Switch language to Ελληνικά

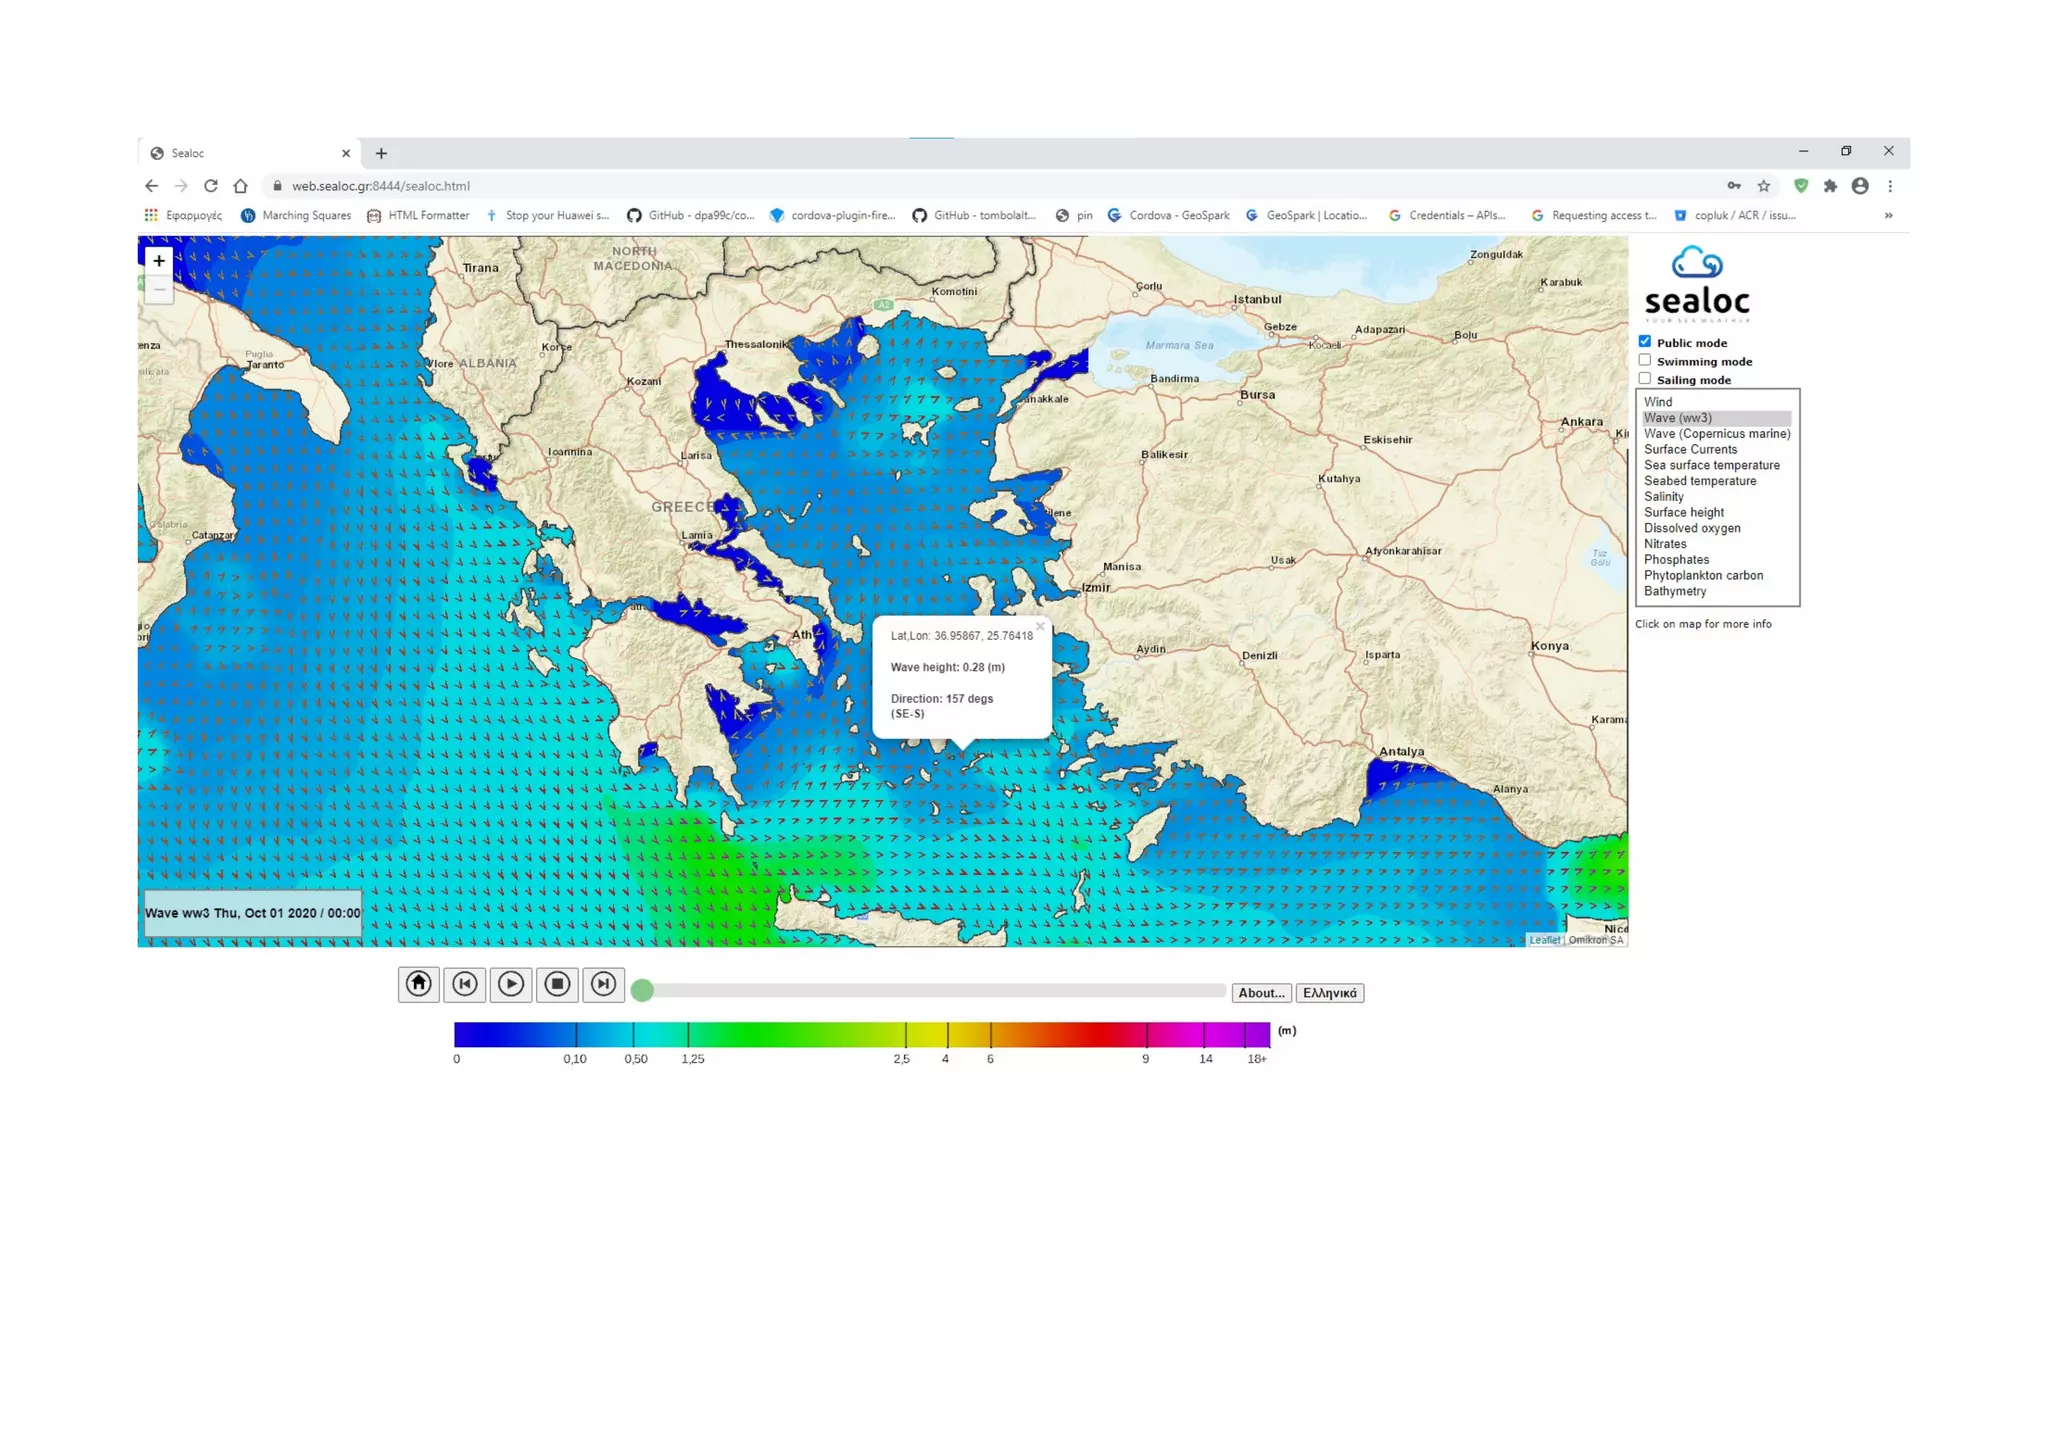coord(1329,993)
